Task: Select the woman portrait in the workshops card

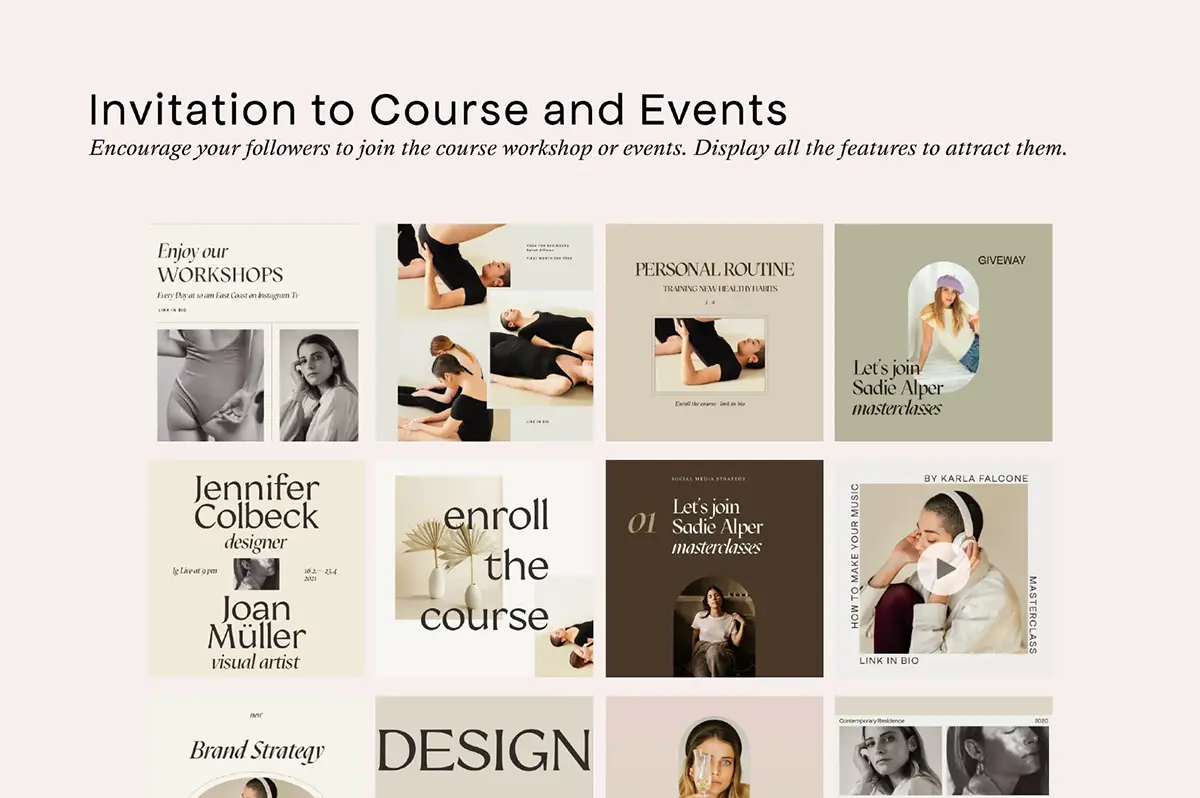Action: click(x=318, y=385)
